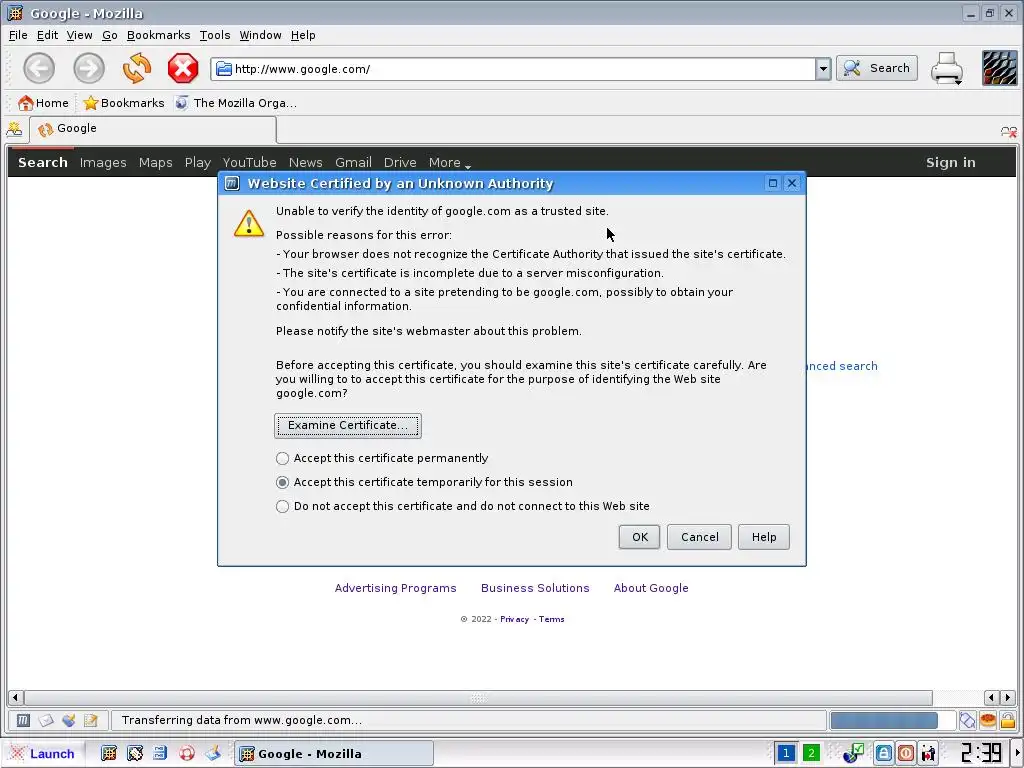
Task: Click the Help button in the dialog
Action: (x=763, y=537)
